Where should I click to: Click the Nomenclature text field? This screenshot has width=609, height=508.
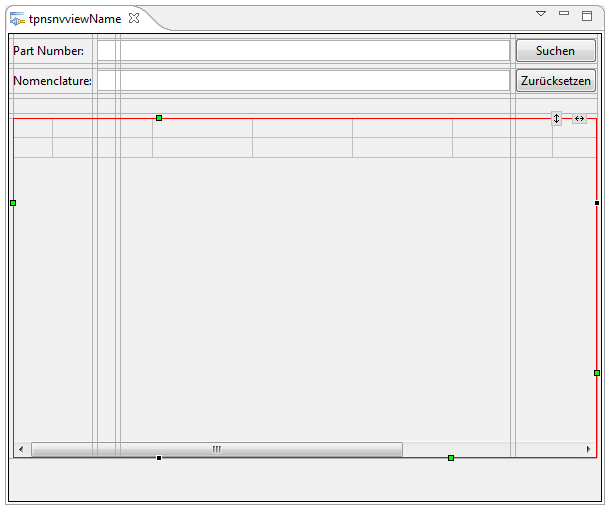coord(303,81)
